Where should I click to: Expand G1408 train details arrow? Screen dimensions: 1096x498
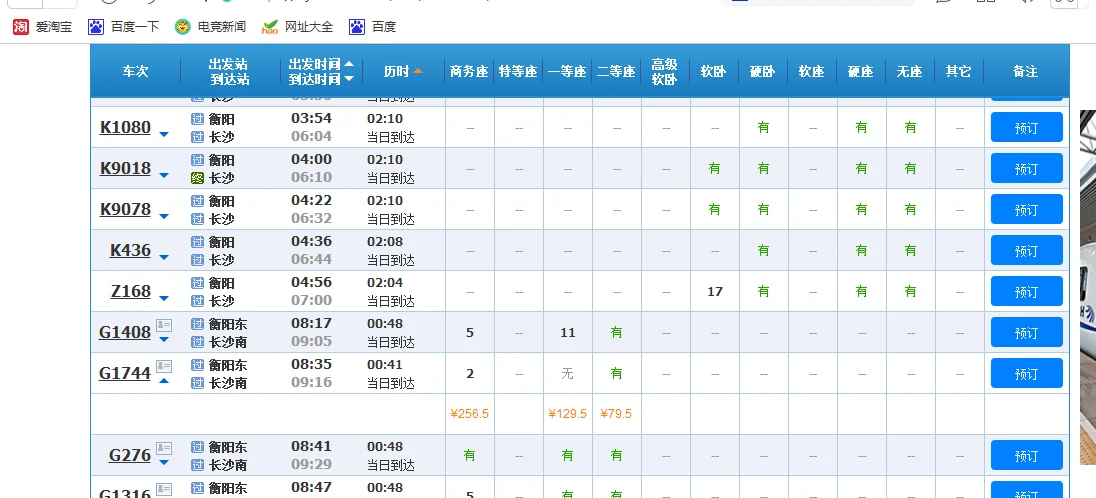[164, 340]
